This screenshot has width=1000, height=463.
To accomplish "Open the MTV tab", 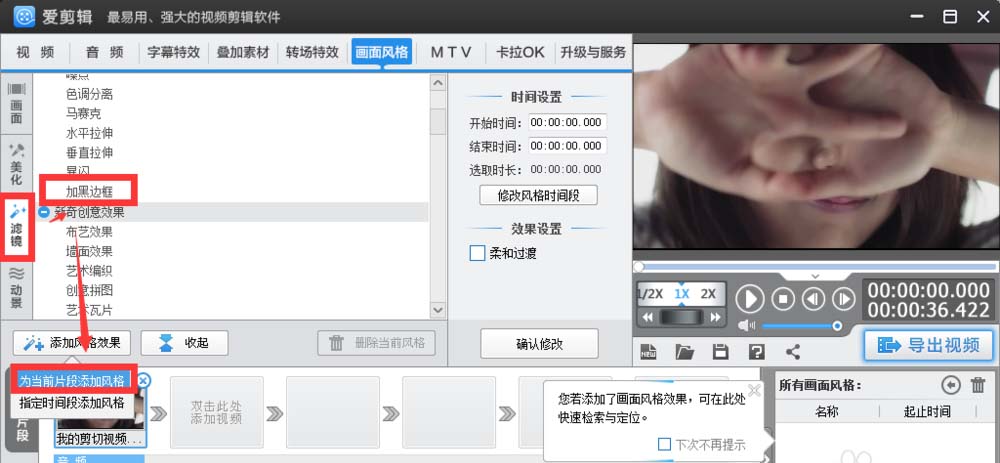I will [451, 52].
